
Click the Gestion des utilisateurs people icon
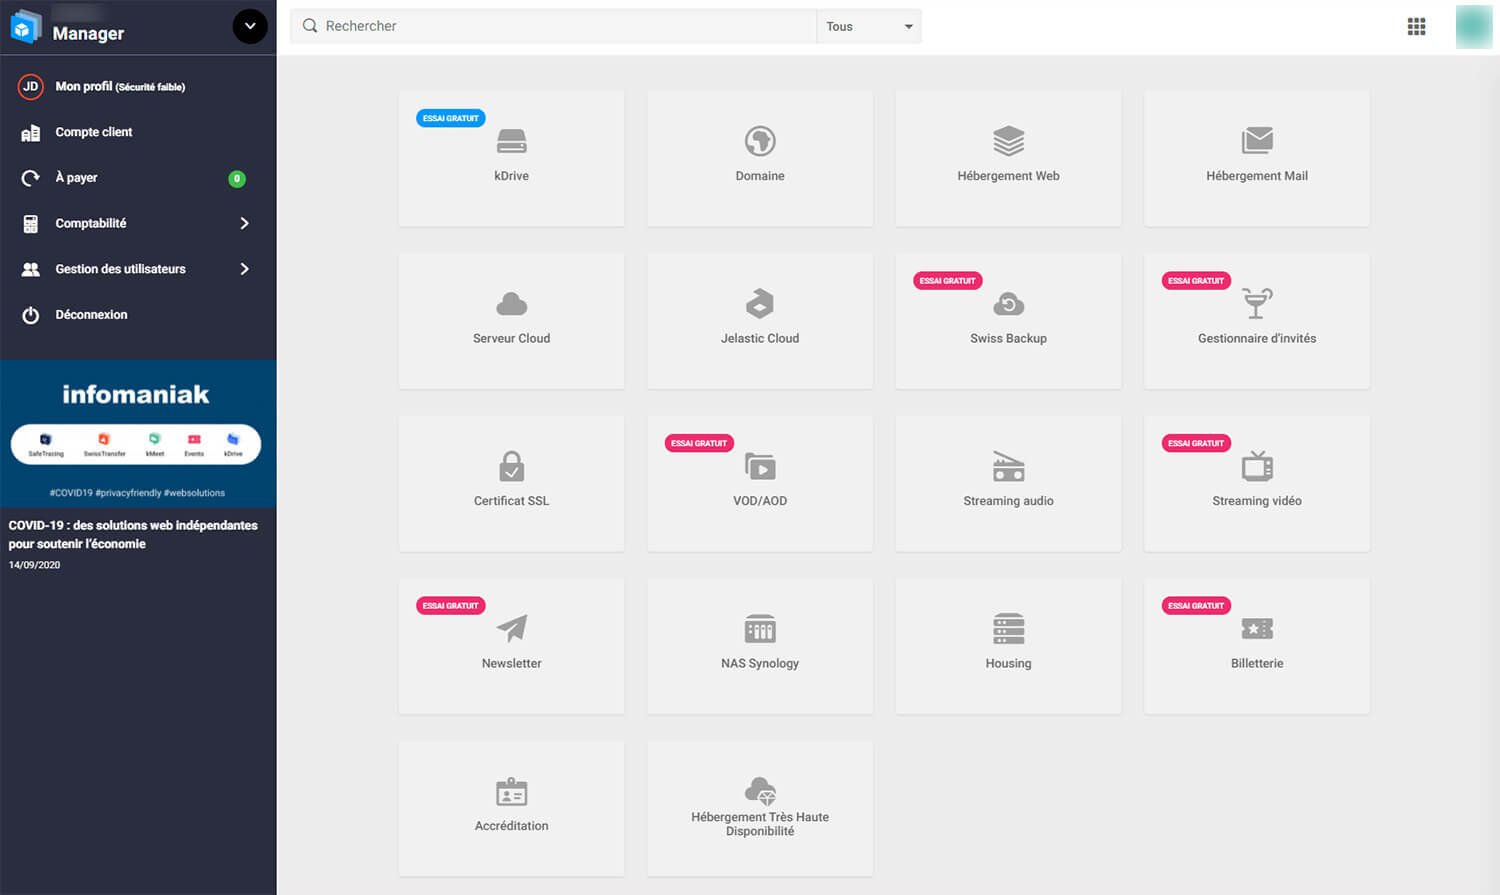pos(31,270)
